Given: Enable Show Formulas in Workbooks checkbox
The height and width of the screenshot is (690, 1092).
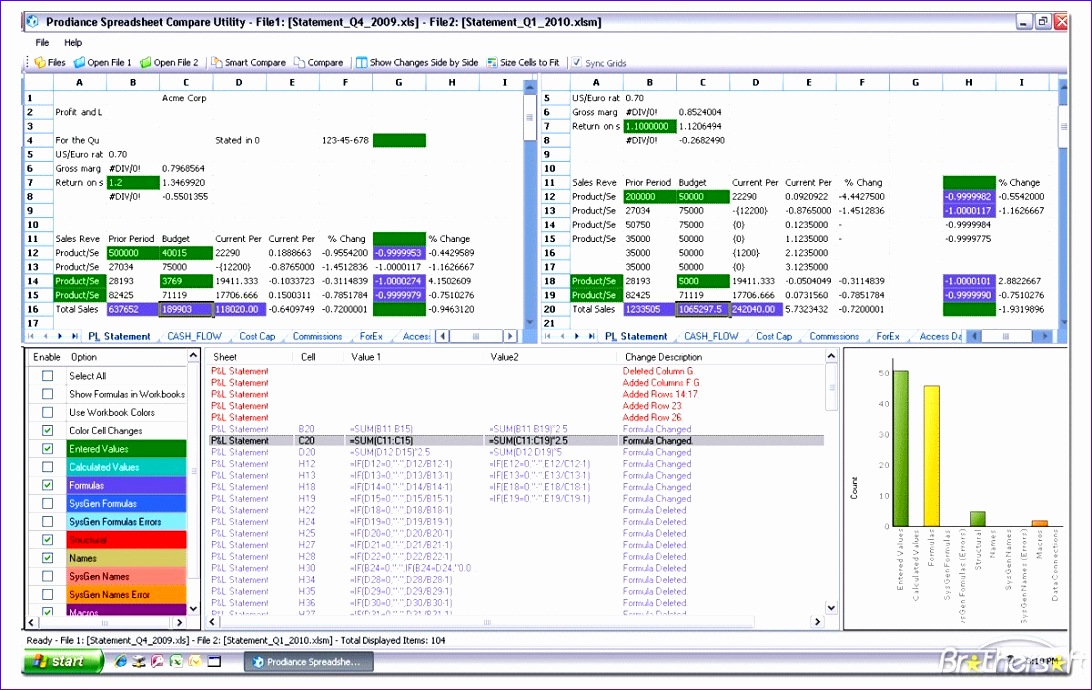Looking at the screenshot, I should (47, 394).
